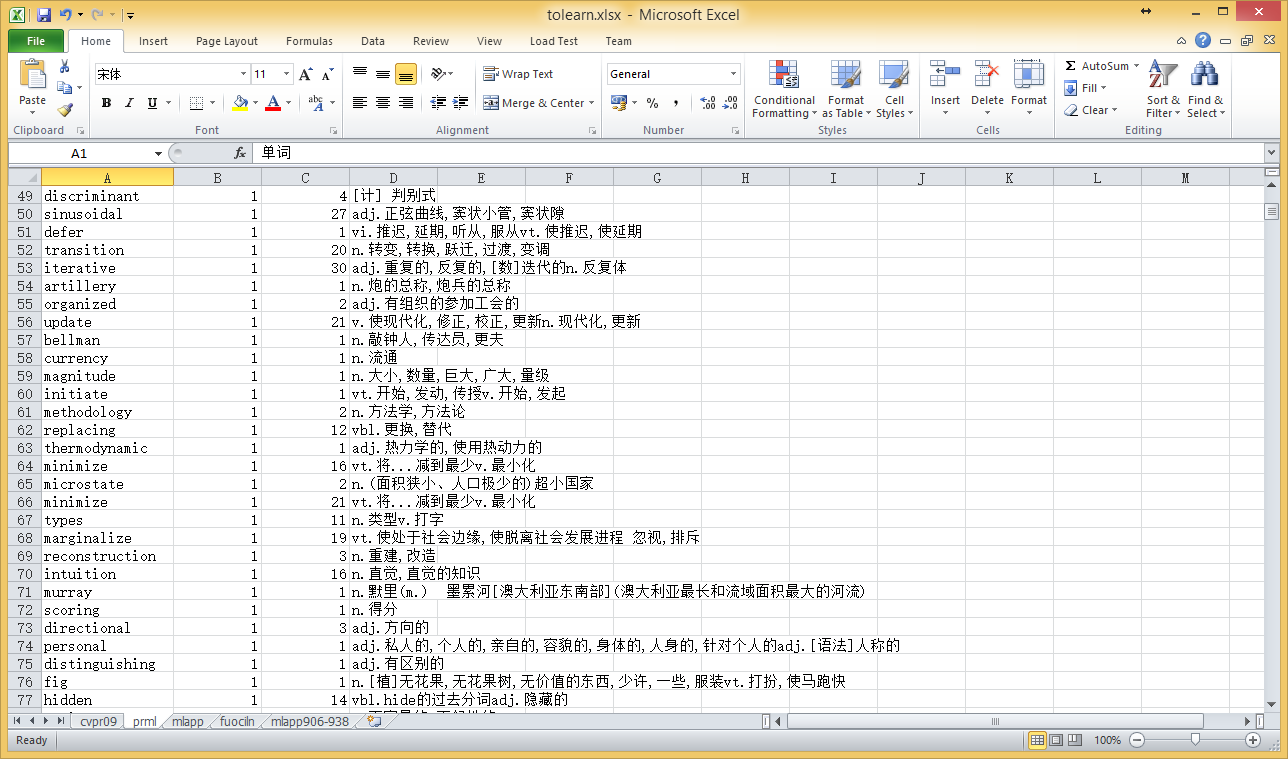Select the mlapp906-938 sheet tab
This screenshot has height=759, width=1288.
click(x=309, y=721)
